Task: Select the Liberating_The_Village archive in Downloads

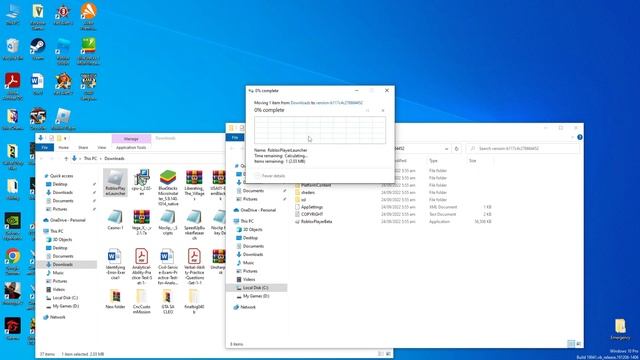Action: tap(194, 185)
